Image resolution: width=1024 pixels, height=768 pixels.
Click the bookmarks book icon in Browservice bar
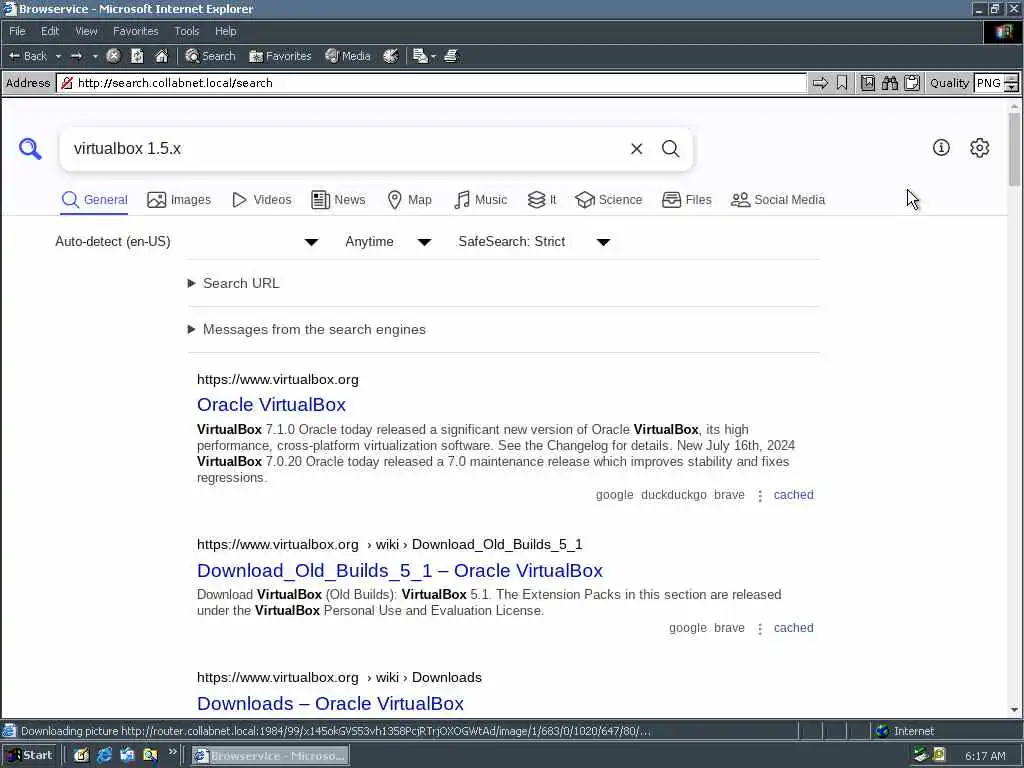pyautogui.click(x=867, y=83)
